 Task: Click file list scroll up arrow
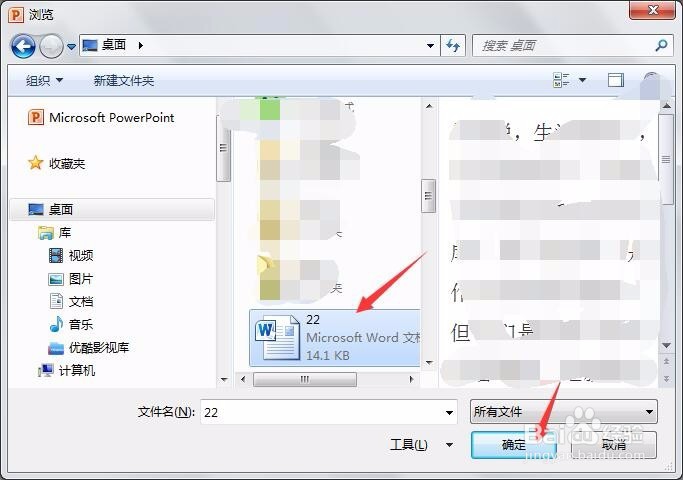429,106
